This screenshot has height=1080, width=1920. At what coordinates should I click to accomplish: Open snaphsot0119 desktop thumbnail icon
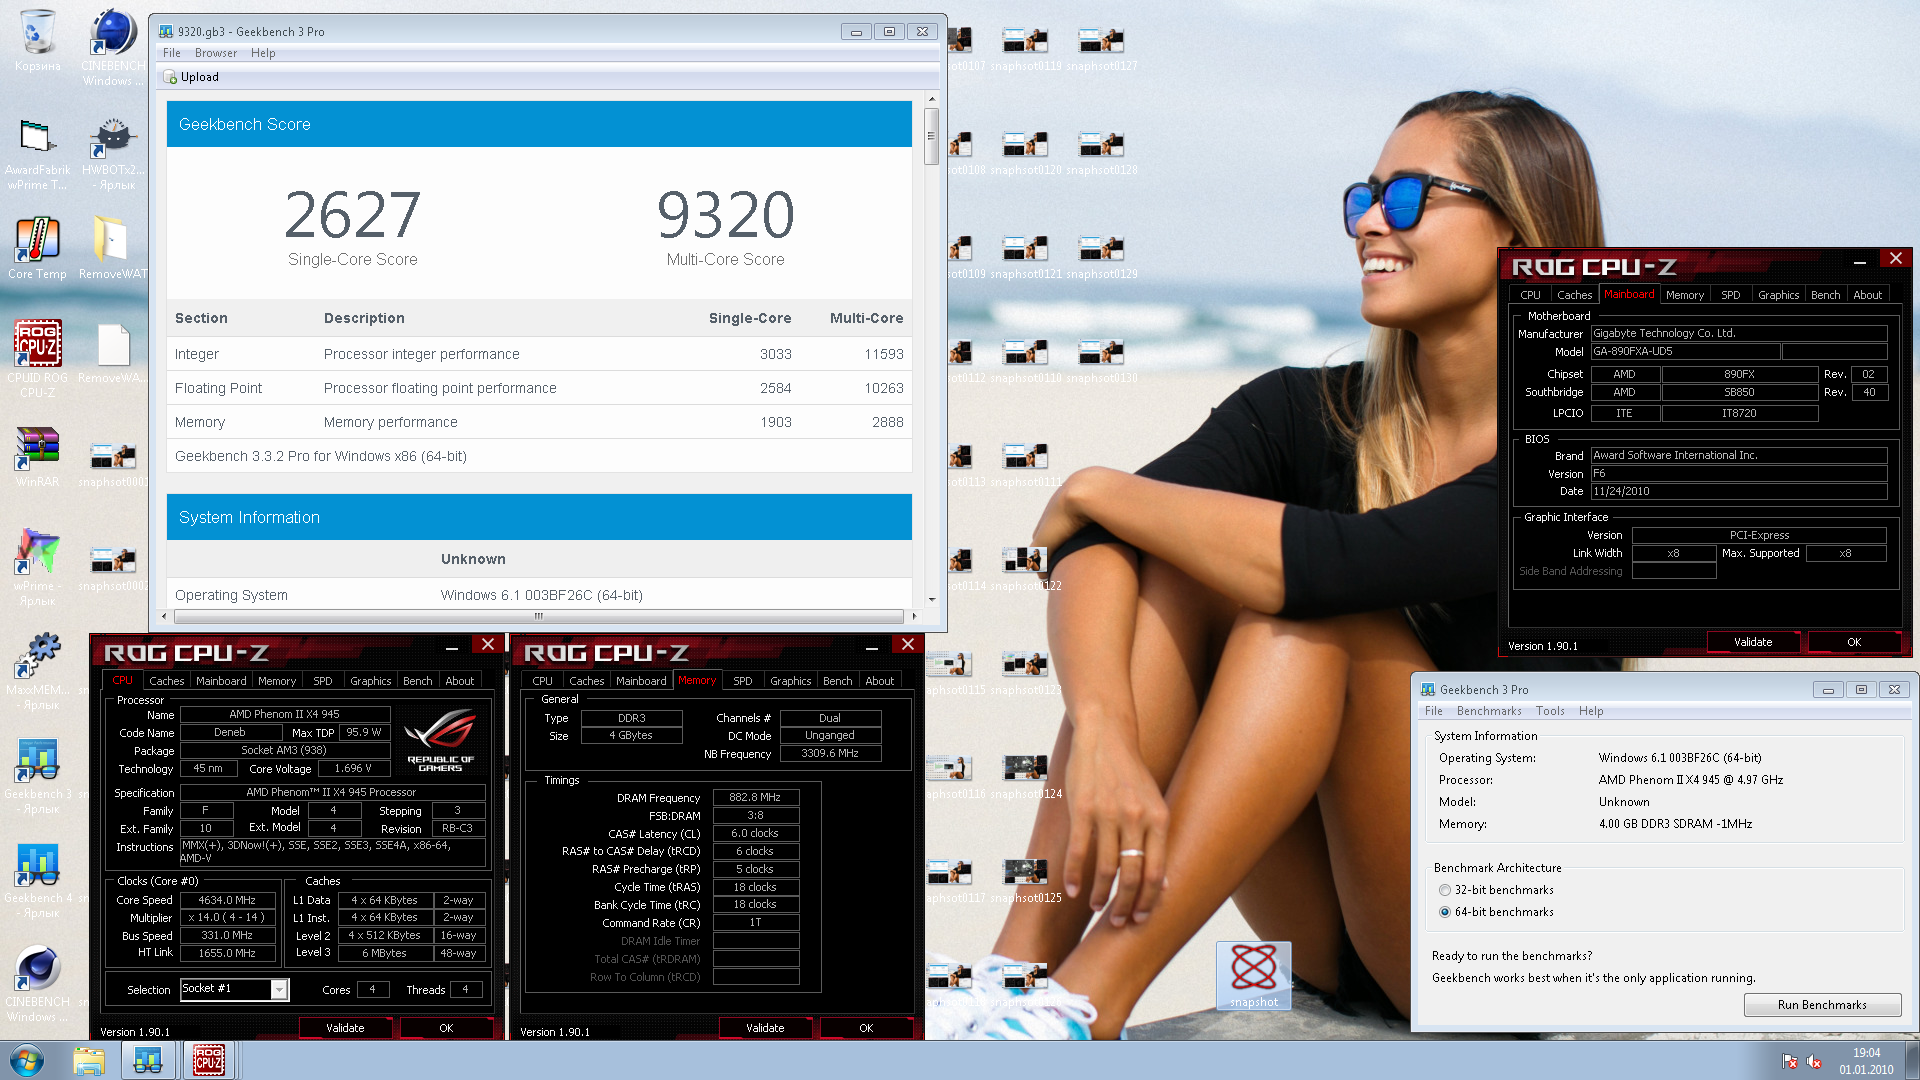1025,48
